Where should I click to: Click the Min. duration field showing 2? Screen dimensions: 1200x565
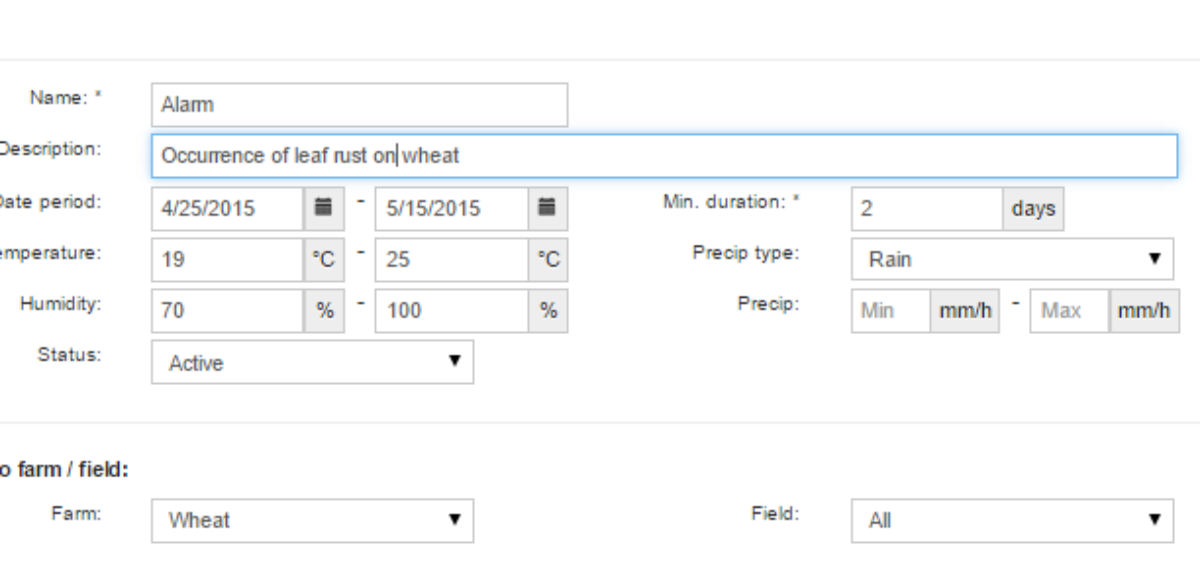[927, 208]
